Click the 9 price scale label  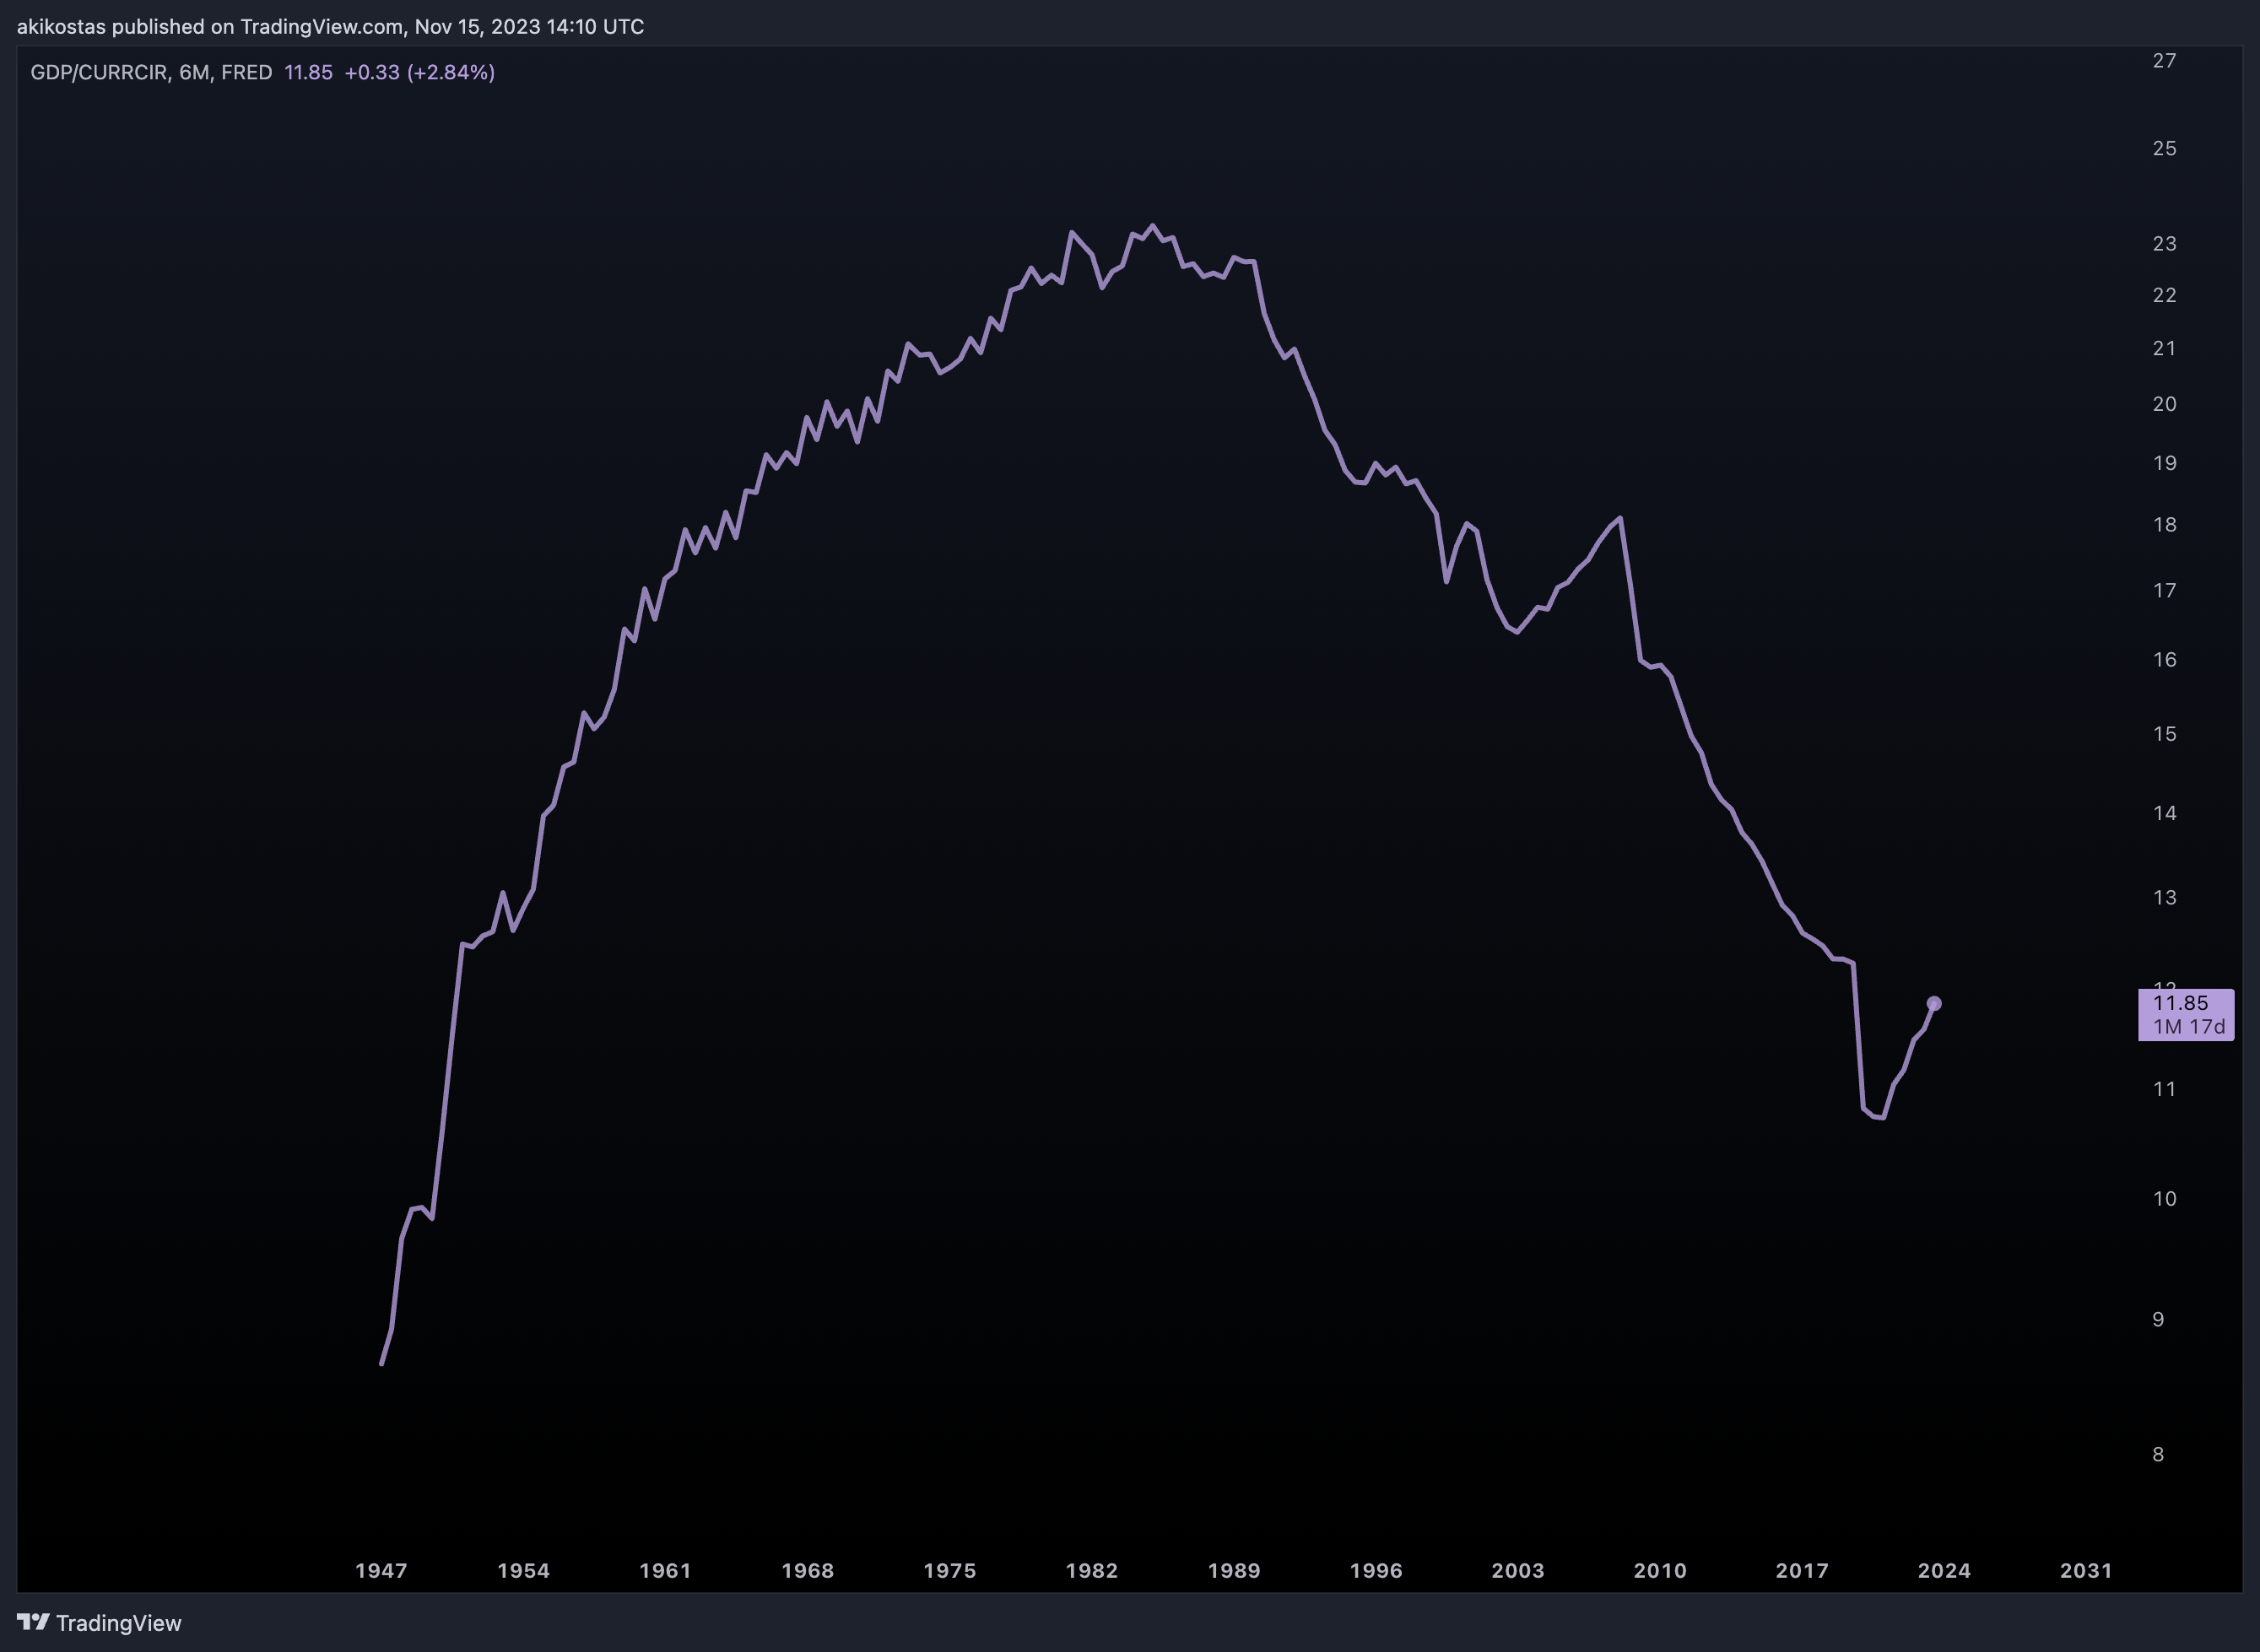pos(2158,1320)
